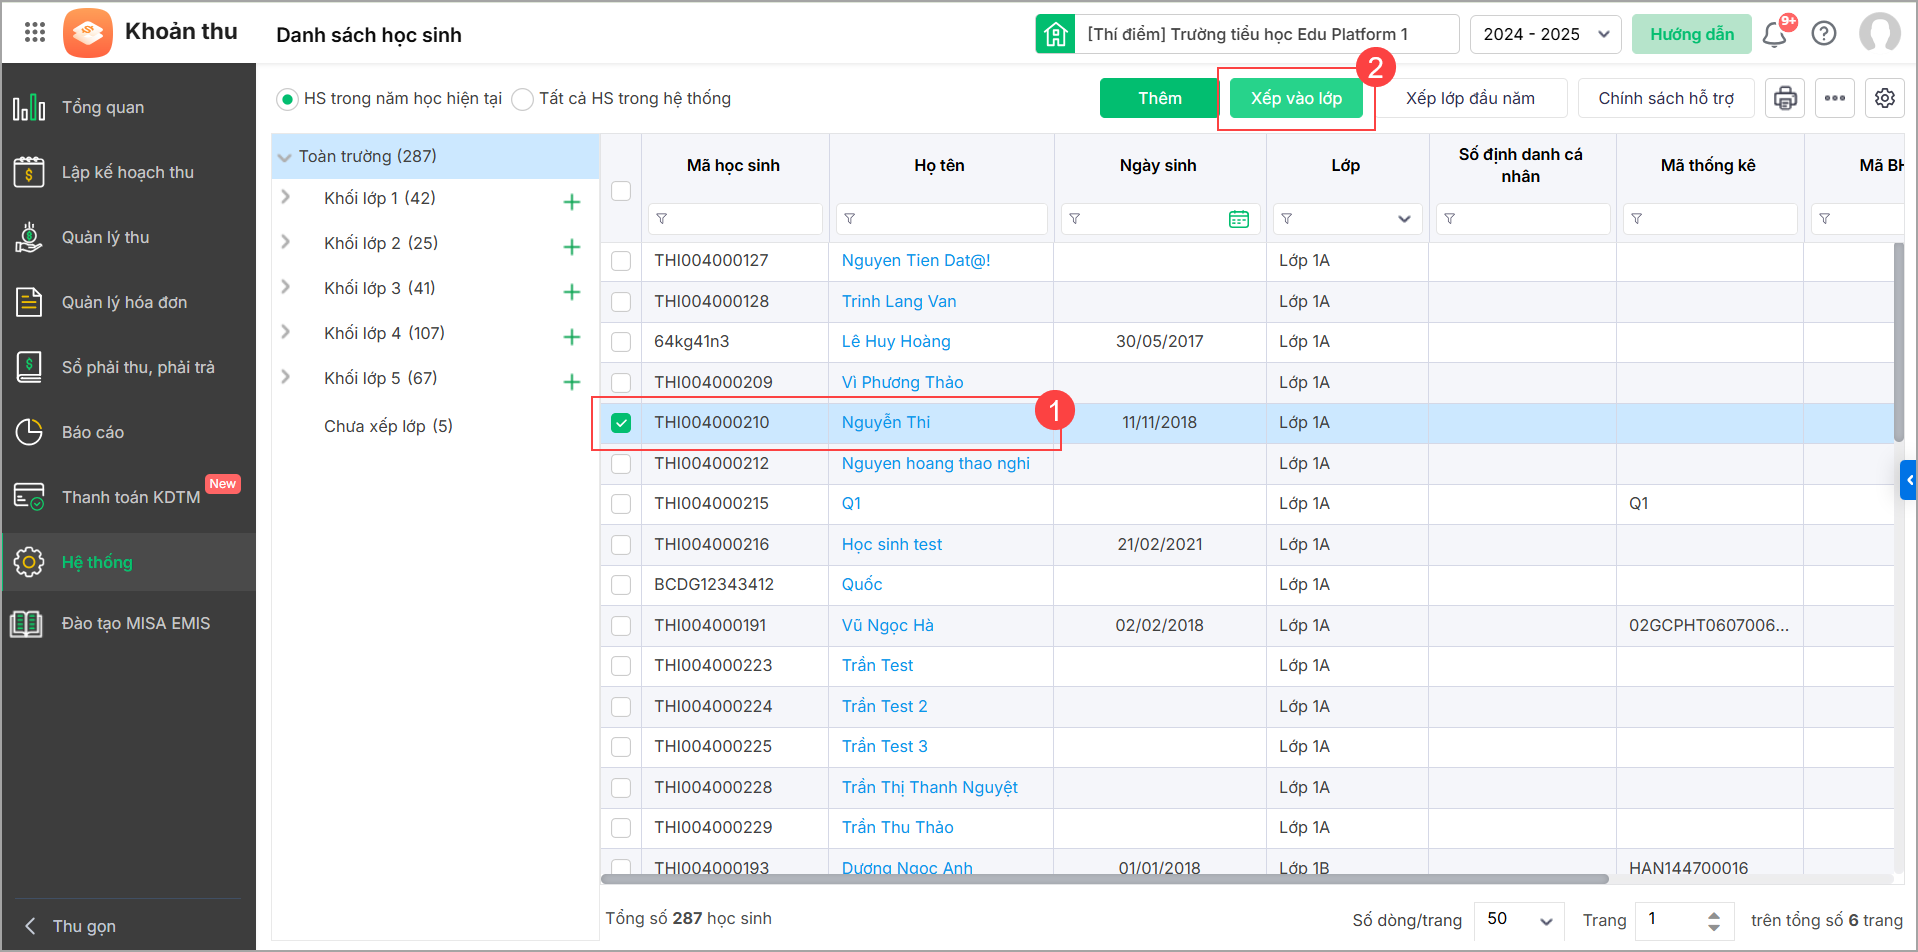Viewport: 1918px width, 952px height.
Task: Collapse sidebar with Thu gọn
Action: [x=72, y=926]
